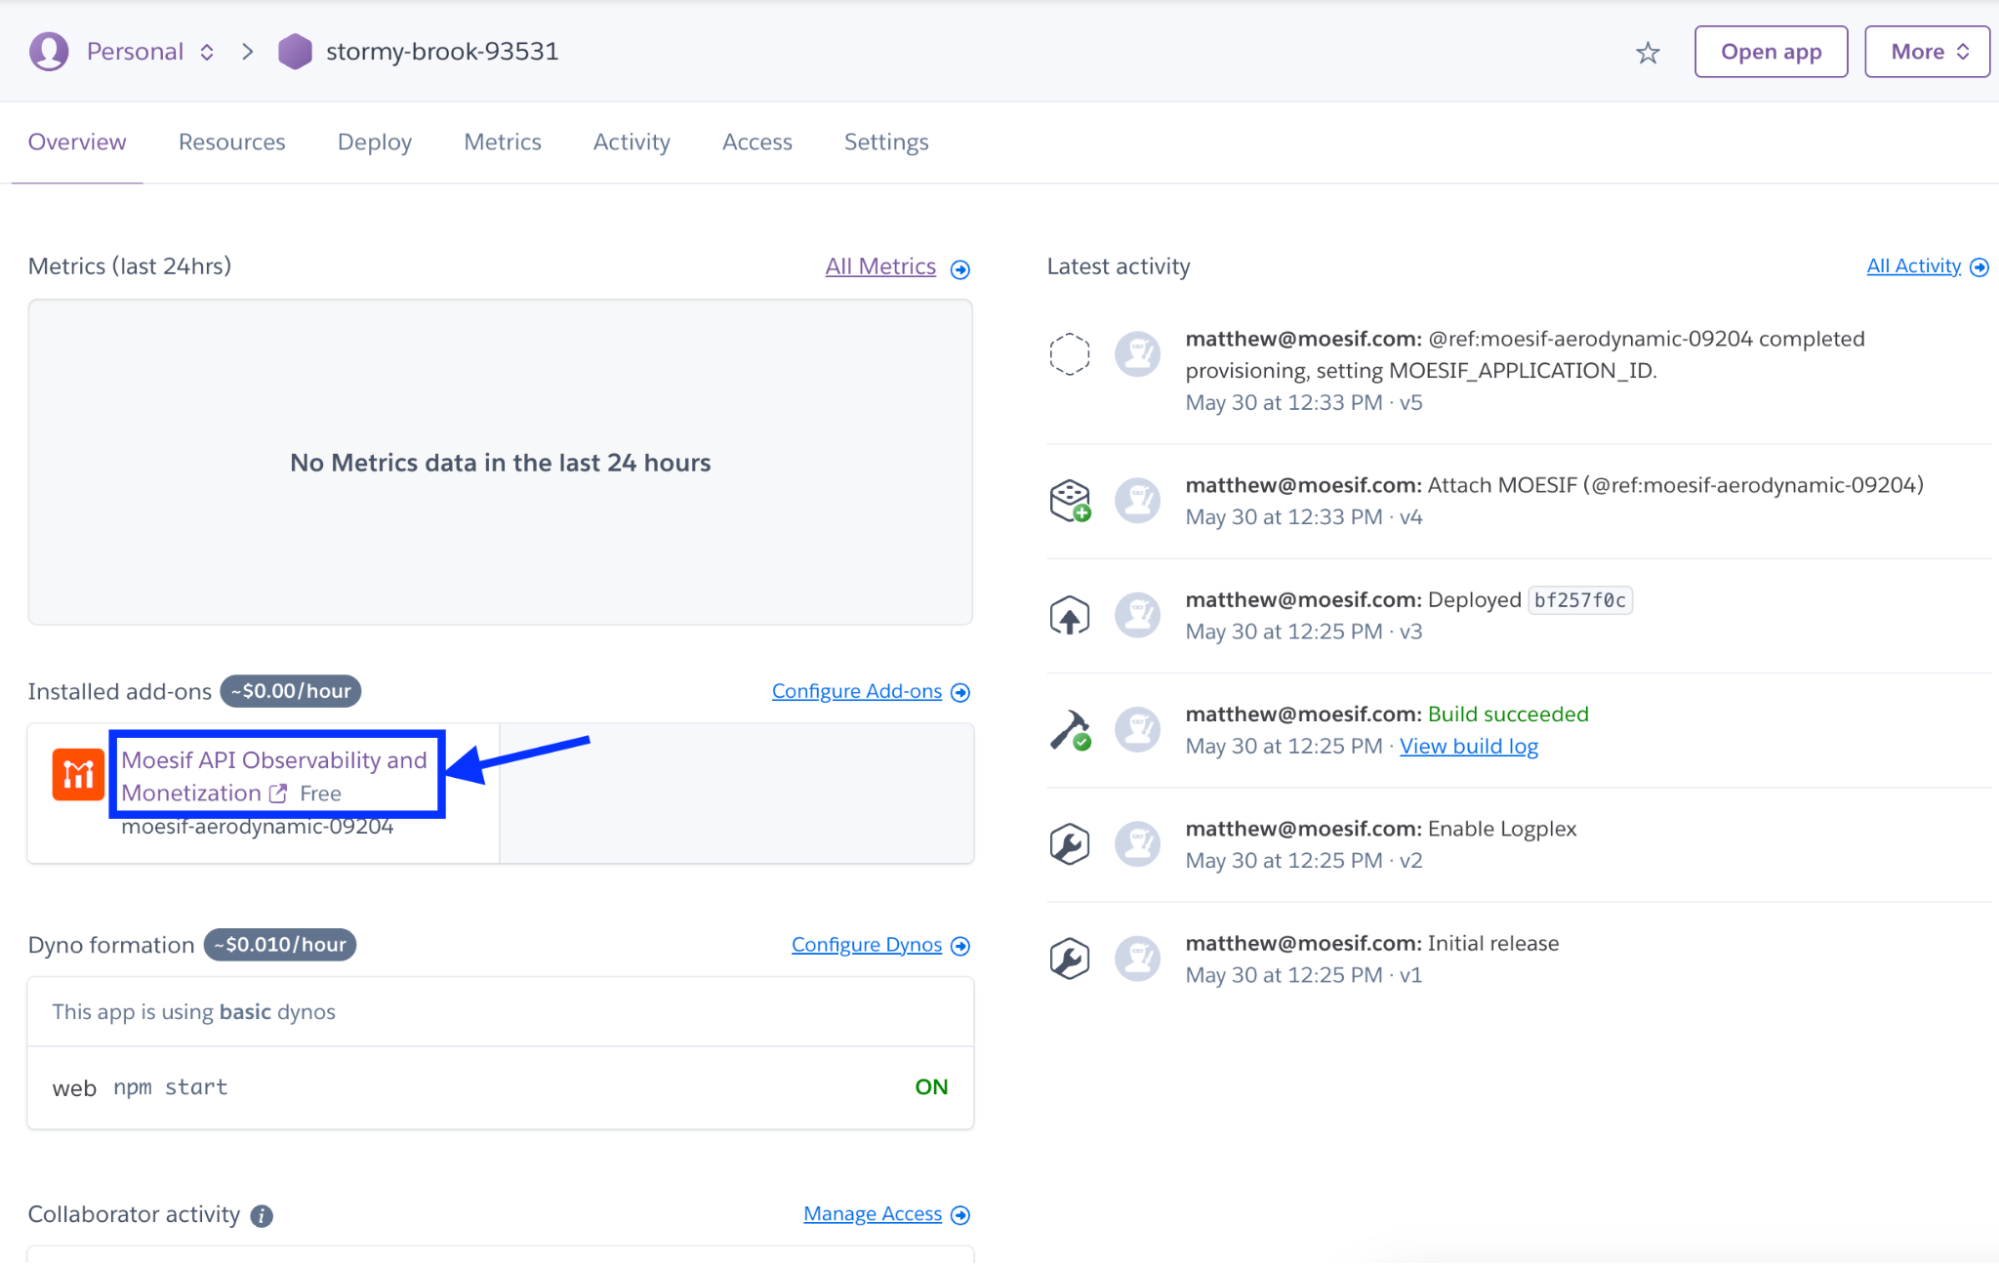The width and height of the screenshot is (1999, 1264).
Task: Click the Attach MOESIF add-on package icon
Action: [1069, 500]
